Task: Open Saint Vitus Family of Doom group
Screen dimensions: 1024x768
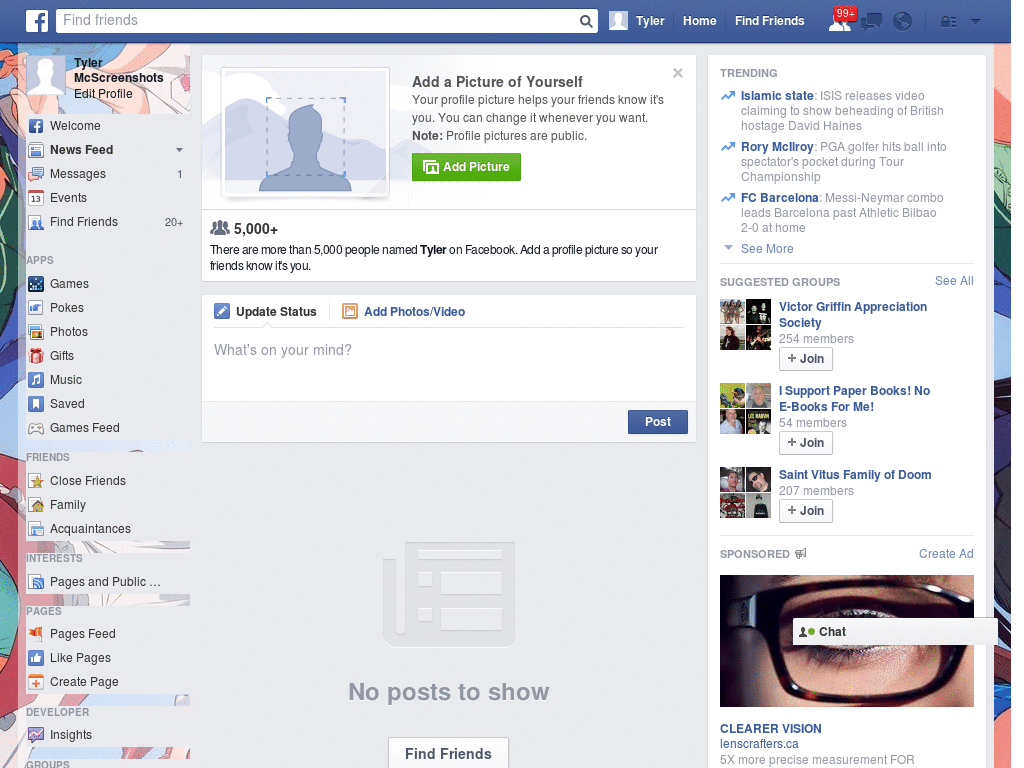Action: [855, 475]
